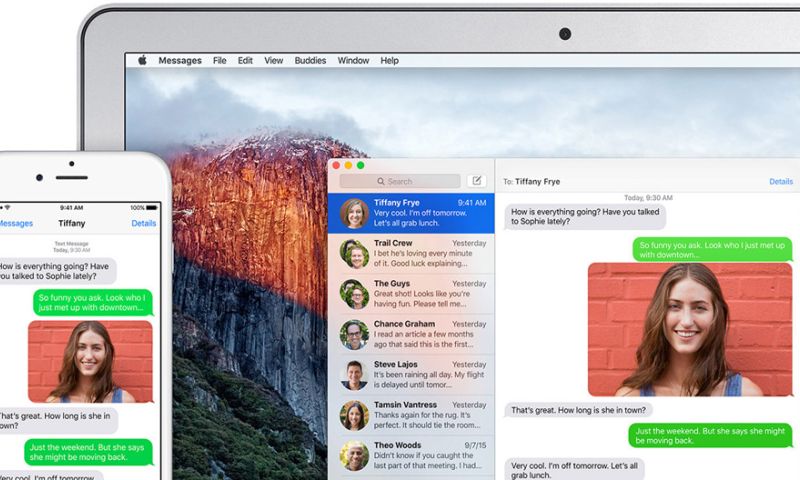This screenshot has height=480, width=800.
Task: Select the Tiffany Frye conversation
Action: pyautogui.click(x=411, y=213)
